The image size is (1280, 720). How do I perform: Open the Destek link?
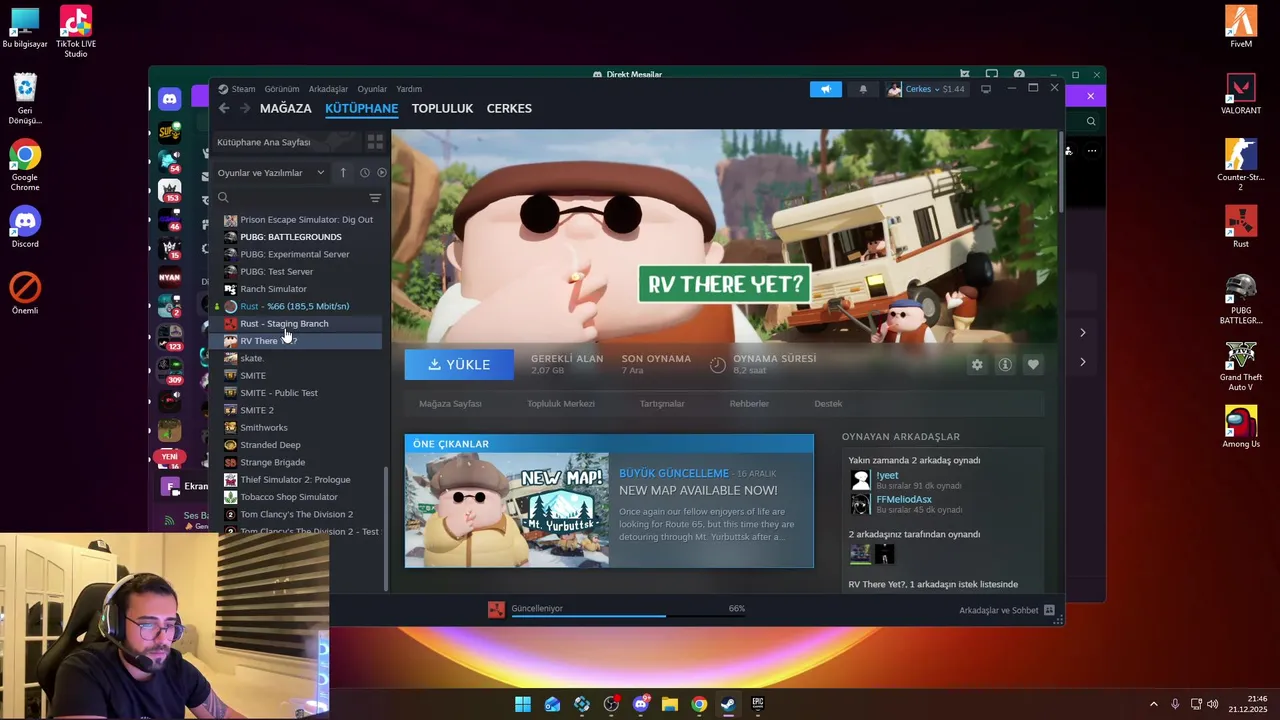point(828,404)
